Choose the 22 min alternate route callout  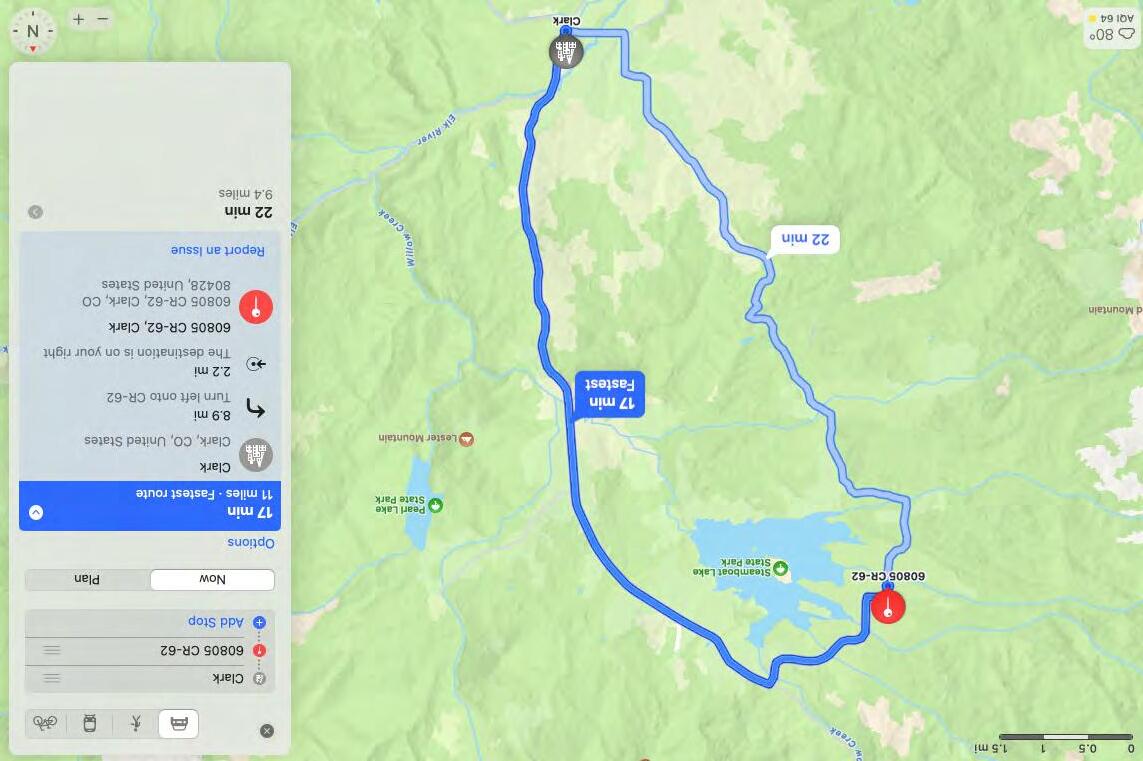click(805, 239)
